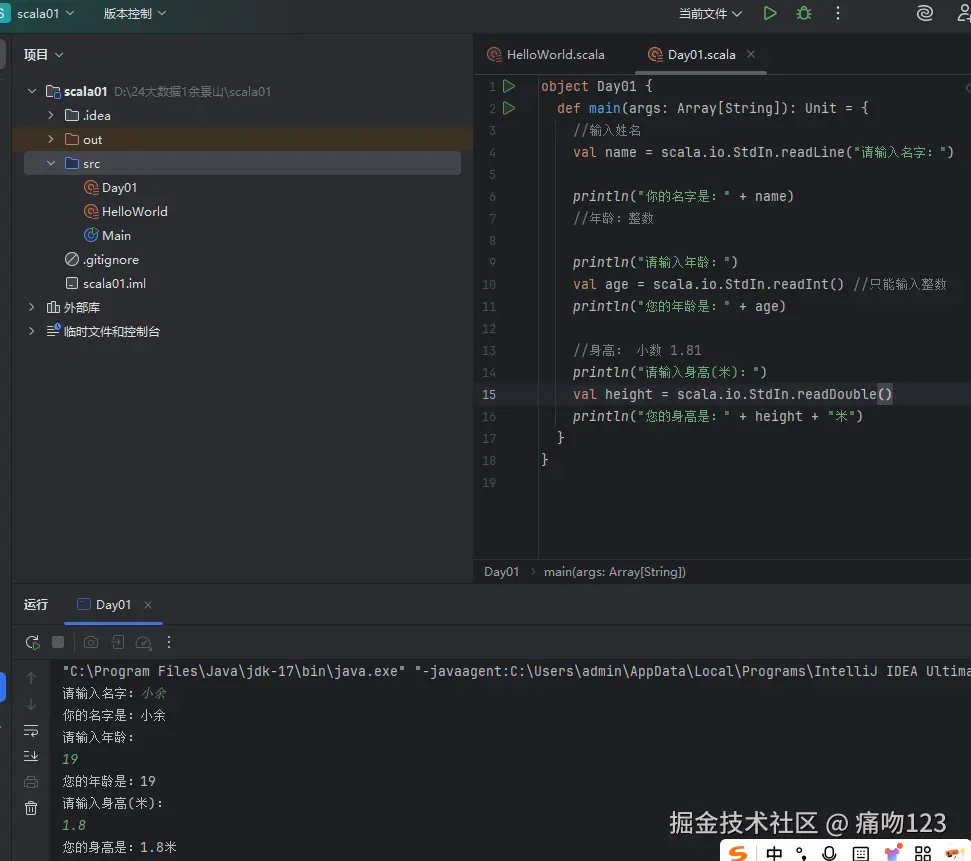This screenshot has width=971, height=861.
Task: Select the Day01 run tab
Action: [112, 604]
